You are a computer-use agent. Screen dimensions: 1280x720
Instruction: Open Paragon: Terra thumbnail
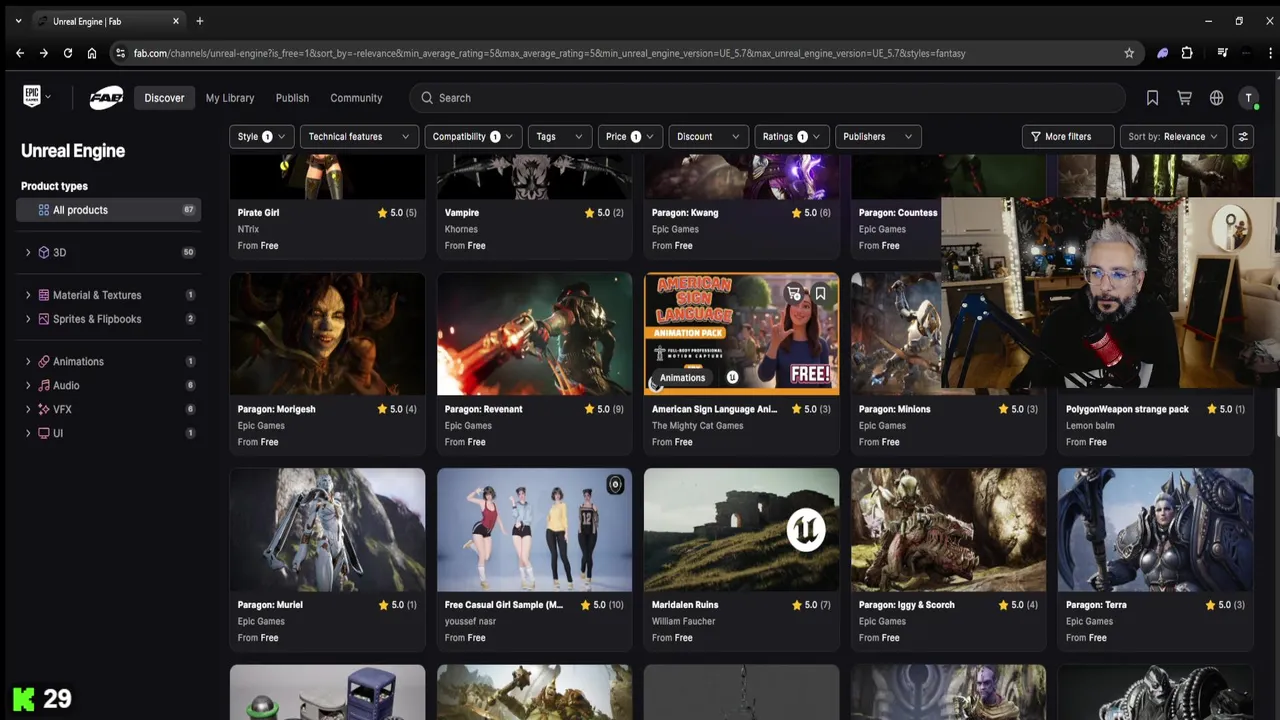[1155, 529]
